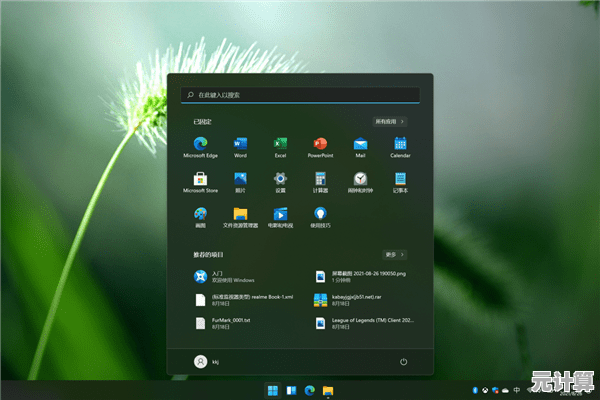Open Microsoft Edge from pinned apps
The height and width of the screenshot is (400, 600).
[x=200, y=146]
